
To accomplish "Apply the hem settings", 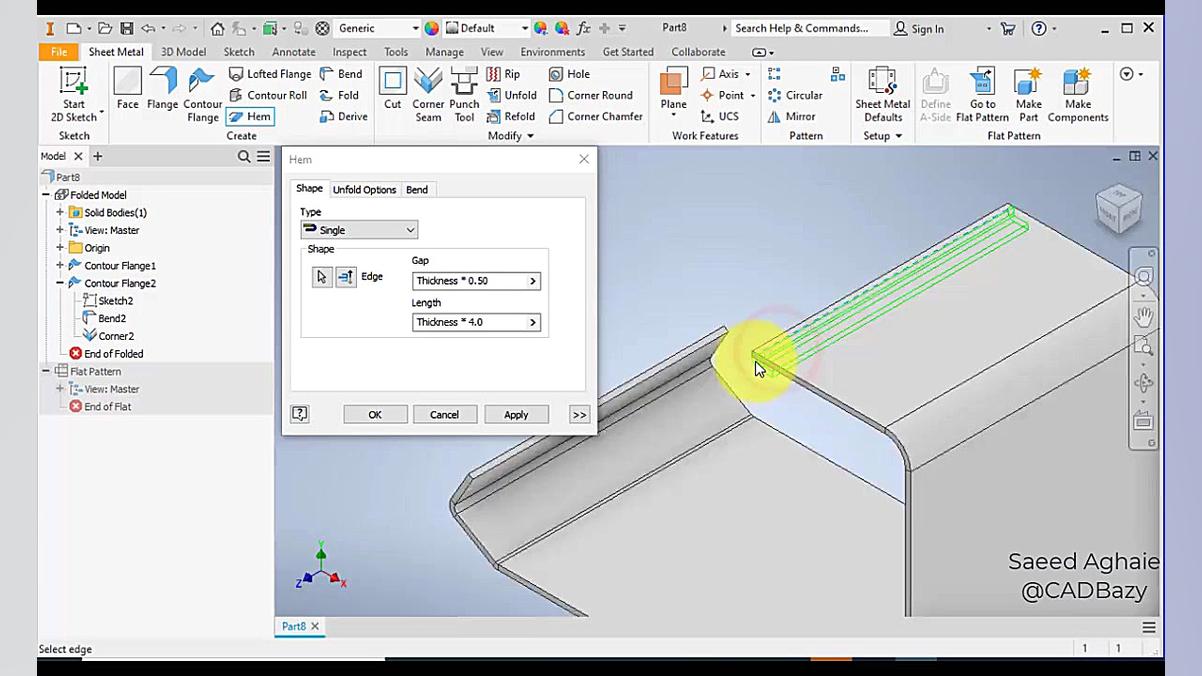I will point(516,414).
